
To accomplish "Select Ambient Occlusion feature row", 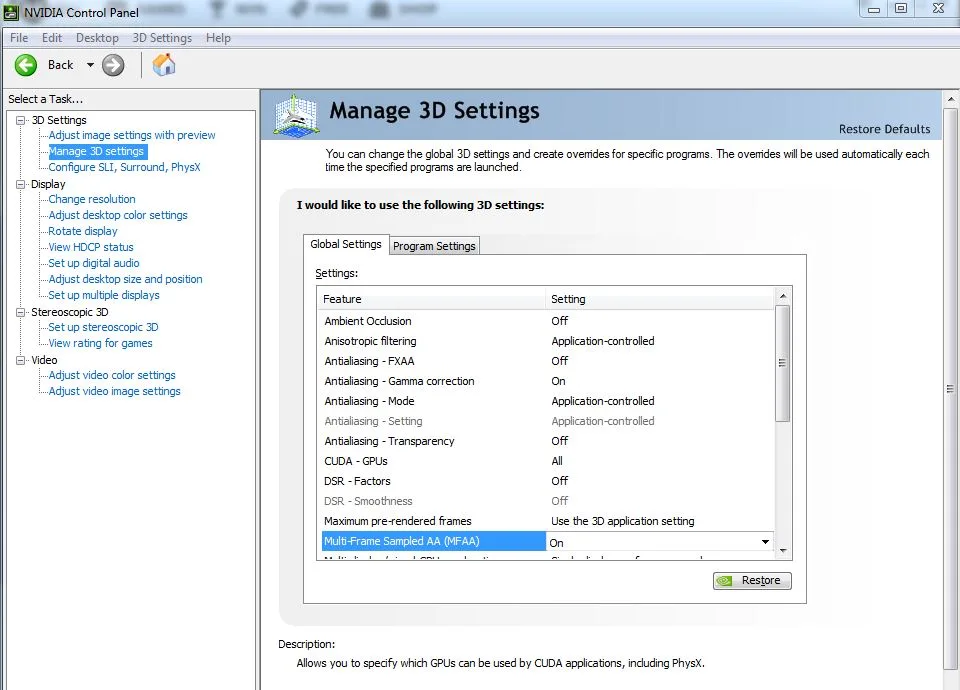I will coord(547,321).
